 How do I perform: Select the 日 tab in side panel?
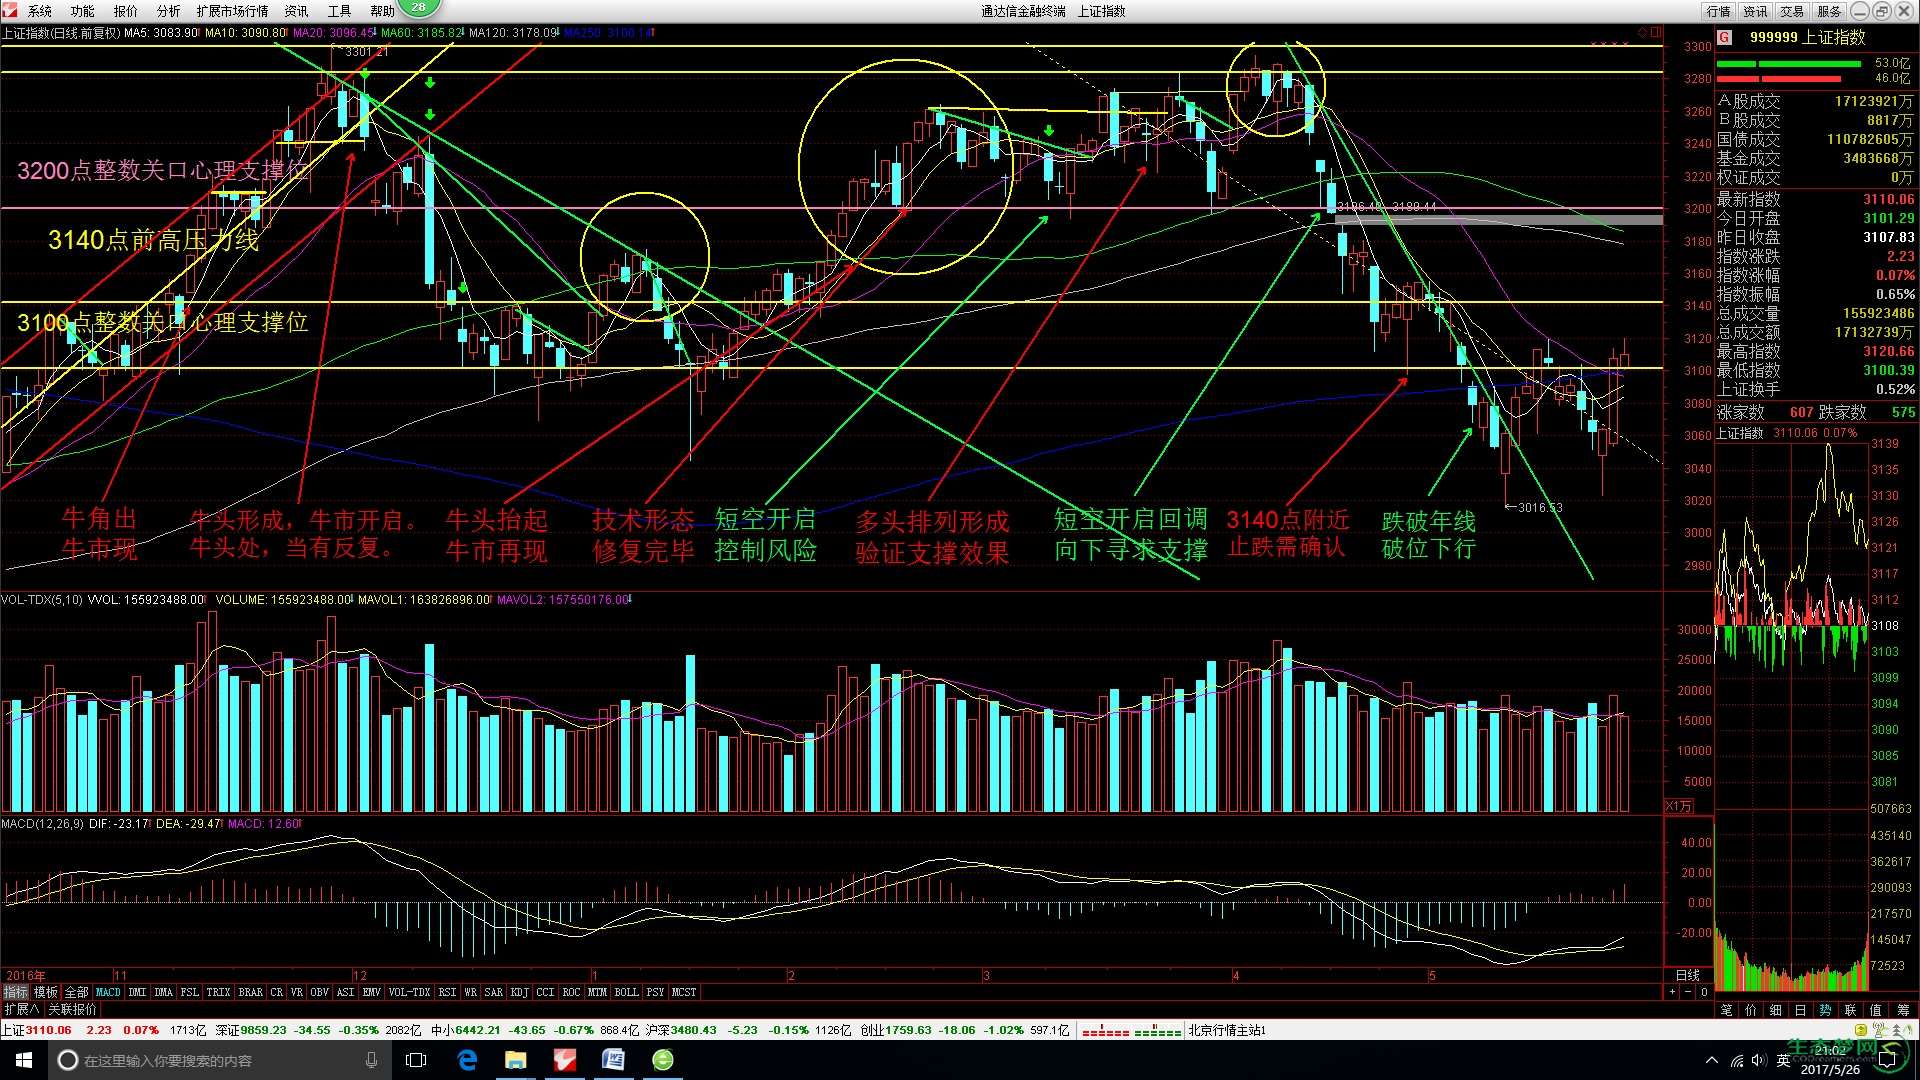[x=1802, y=1010]
